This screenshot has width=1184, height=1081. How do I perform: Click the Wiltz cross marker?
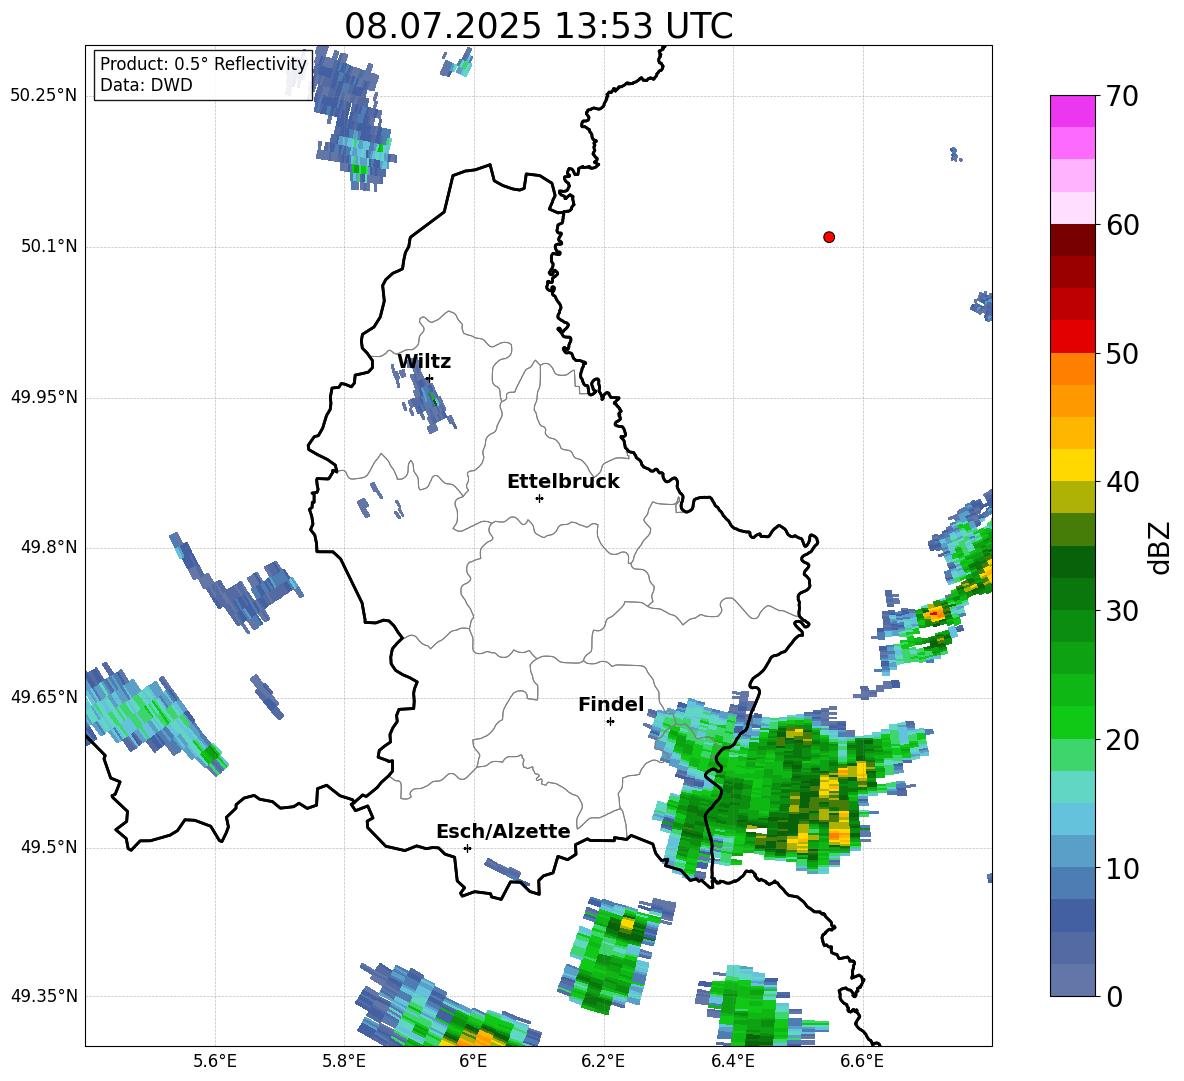pos(429,378)
